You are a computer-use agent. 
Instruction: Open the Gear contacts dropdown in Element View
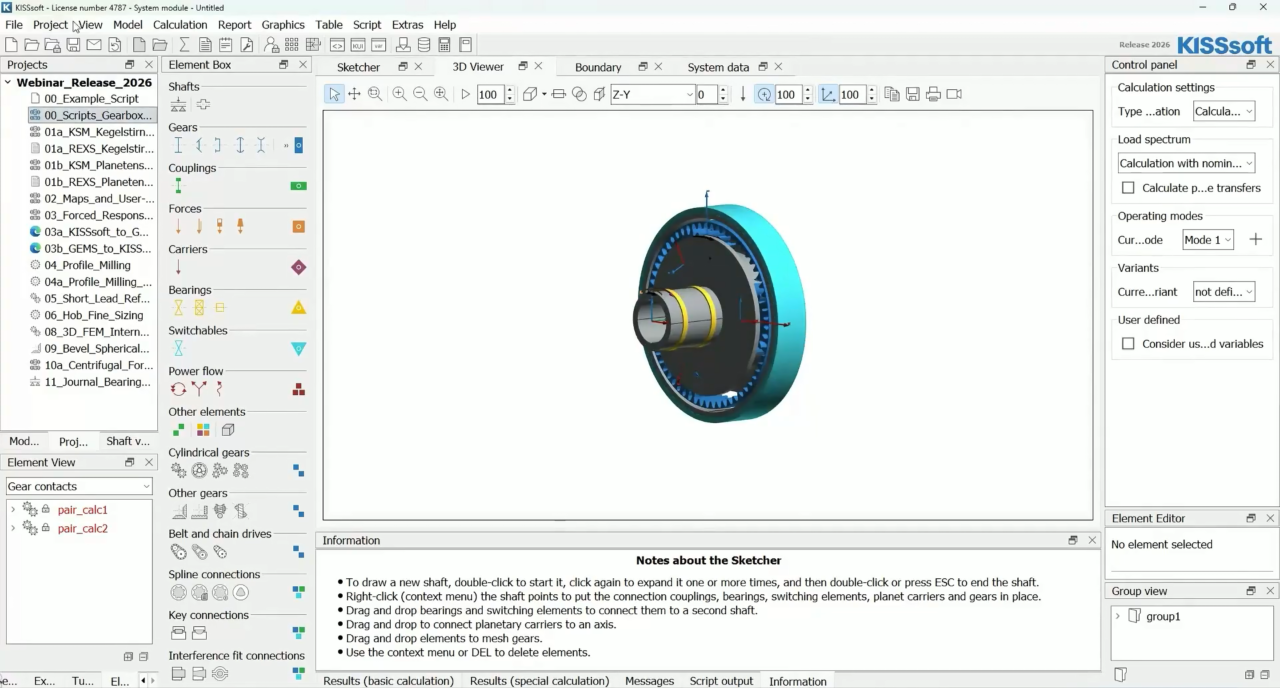79,486
